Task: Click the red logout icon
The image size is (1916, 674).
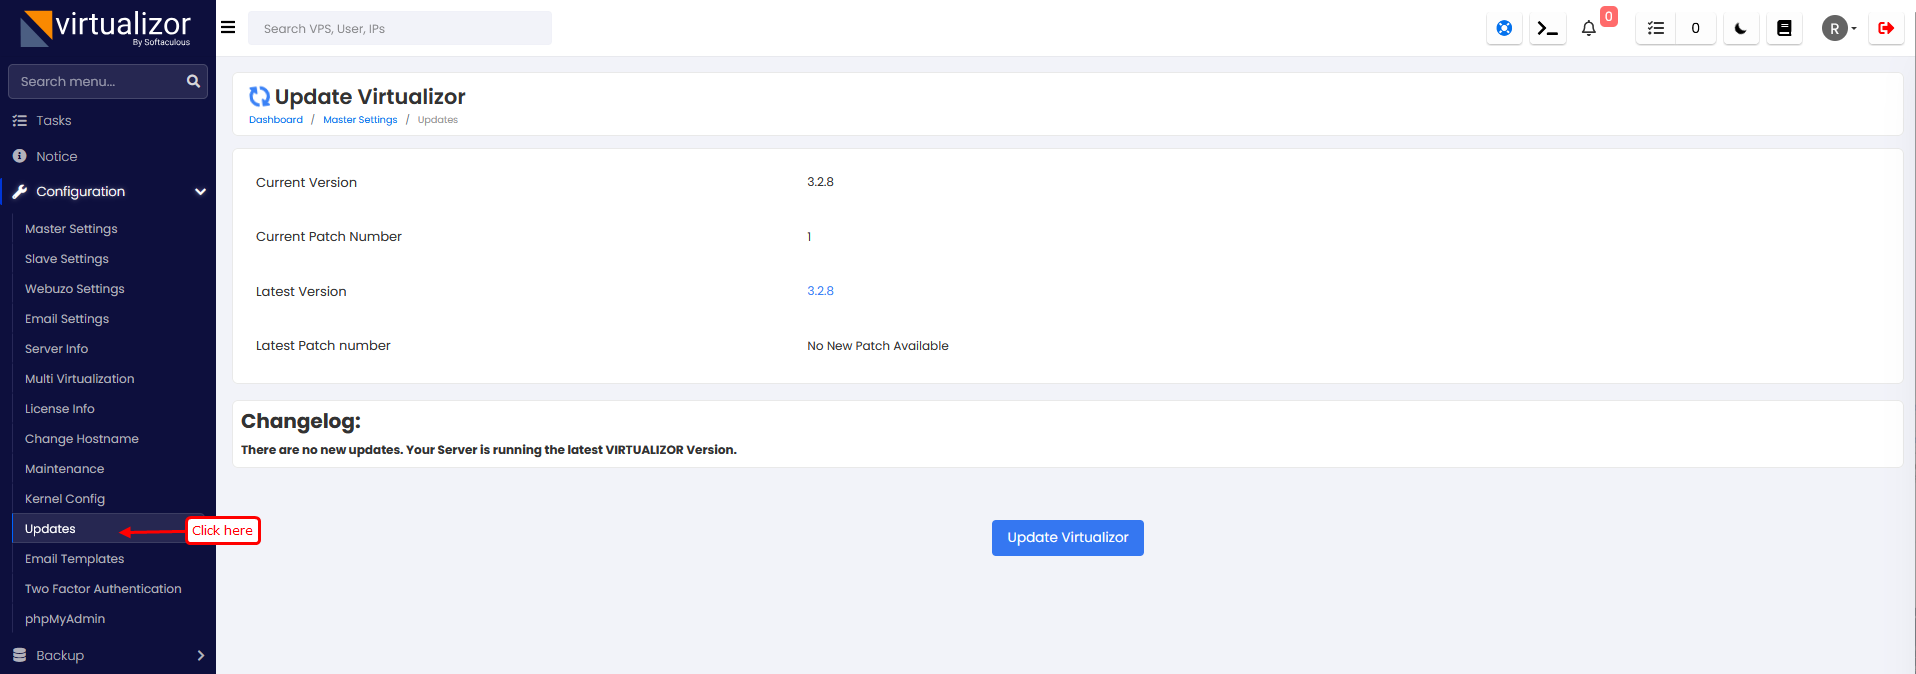Action: pyautogui.click(x=1885, y=29)
